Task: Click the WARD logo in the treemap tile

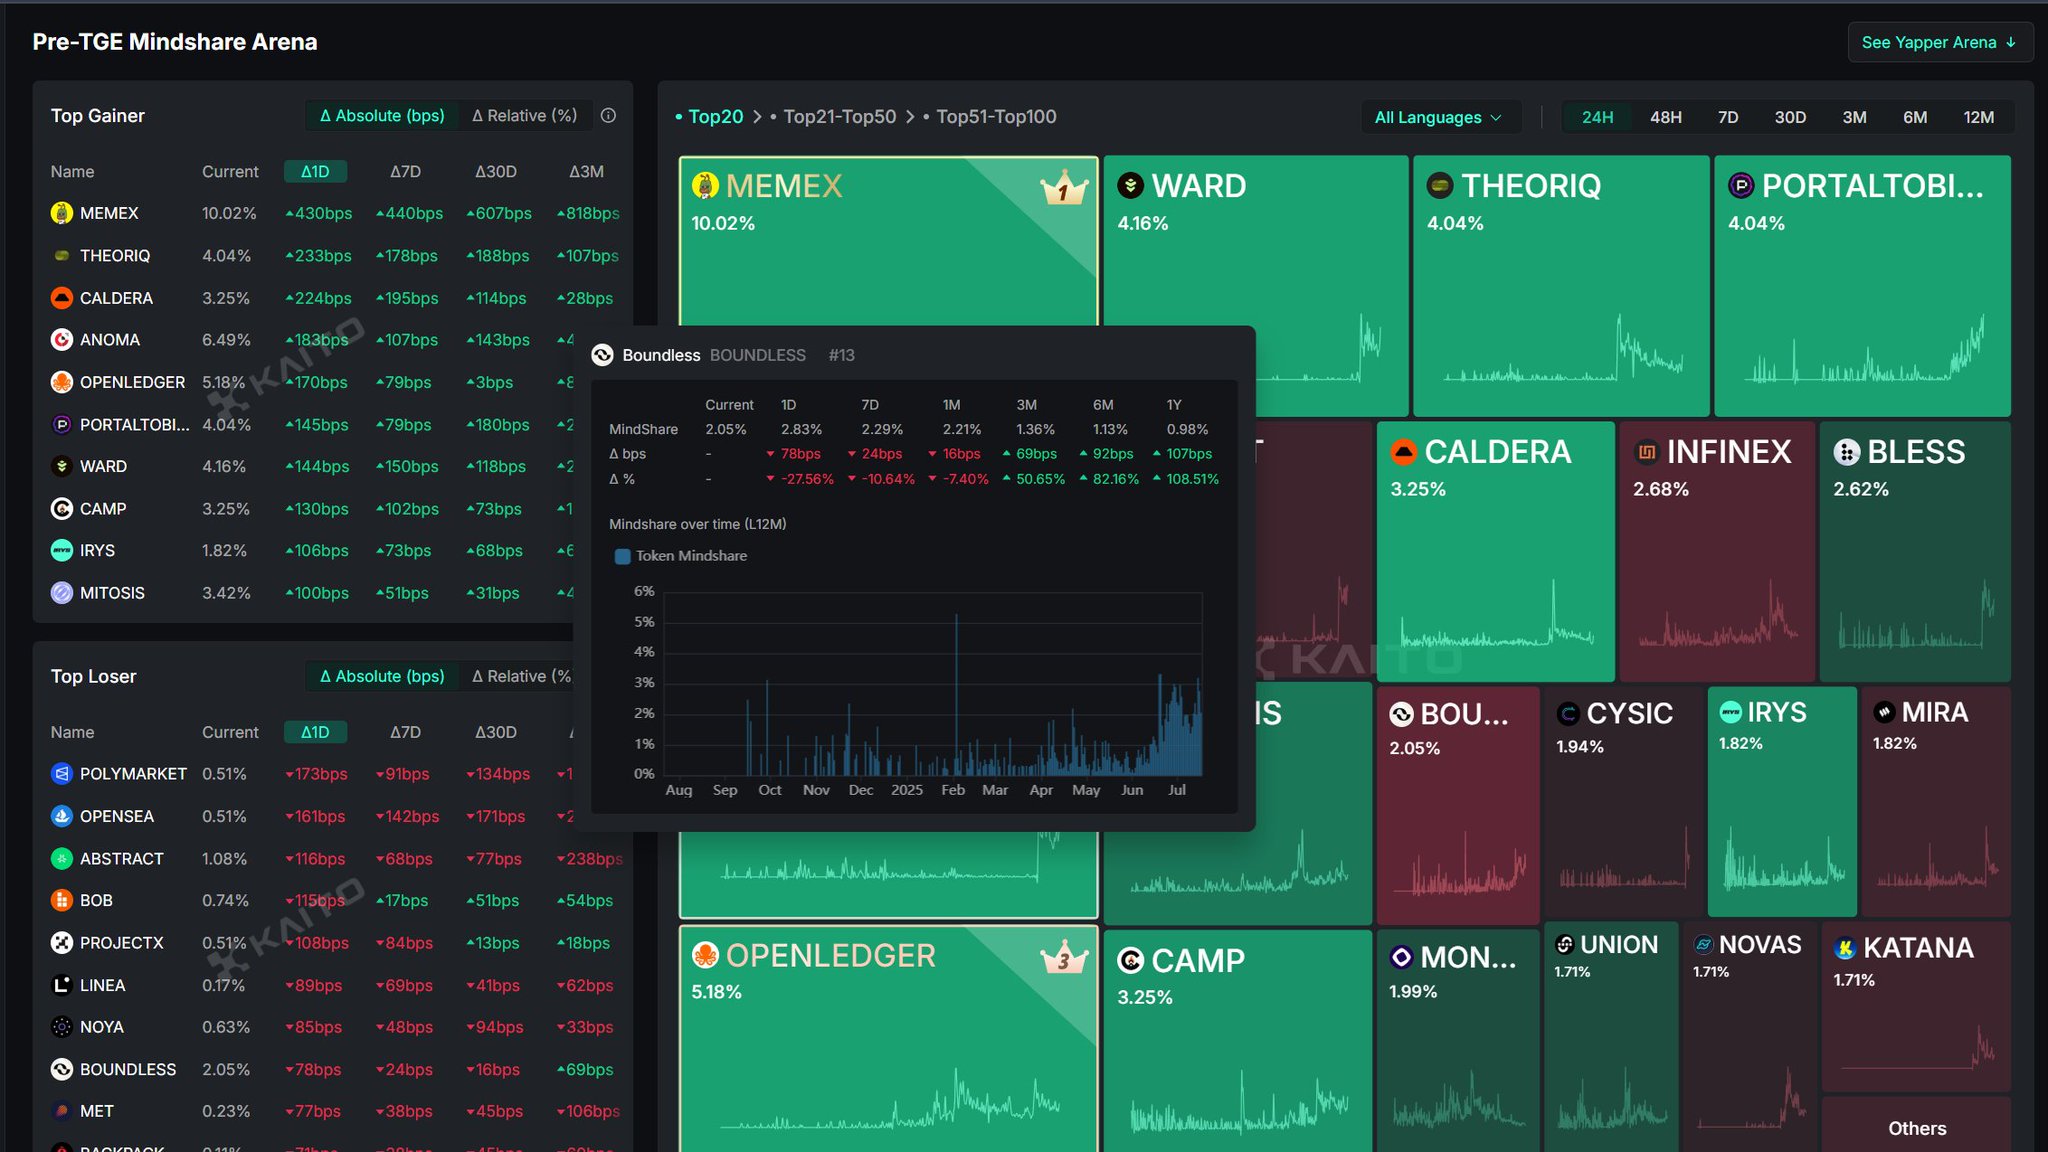Action: click(x=1130, y=185)
